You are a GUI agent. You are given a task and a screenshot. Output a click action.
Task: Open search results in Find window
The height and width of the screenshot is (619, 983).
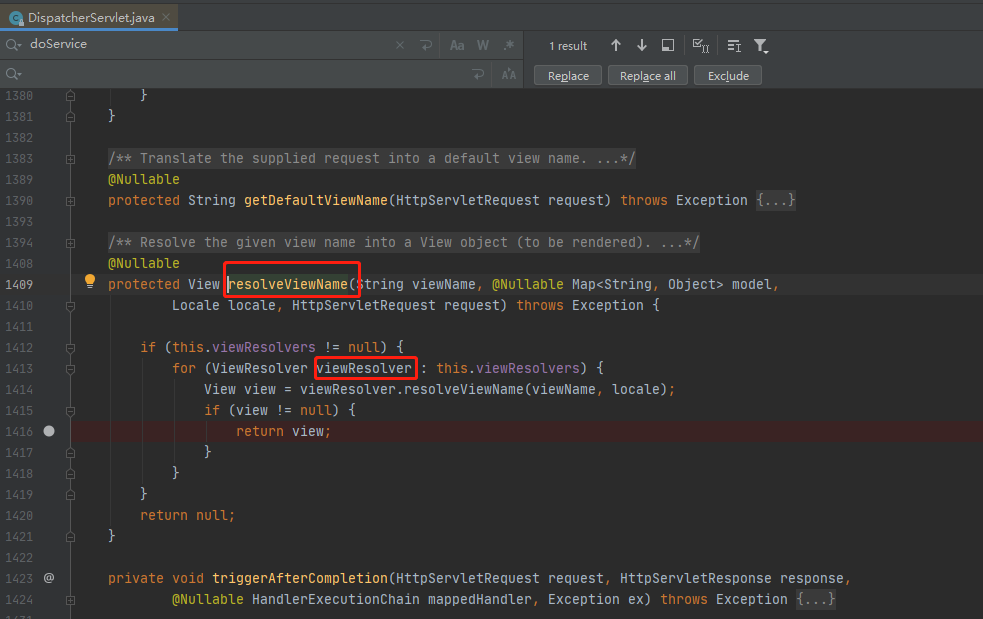[x=668, y=46]
